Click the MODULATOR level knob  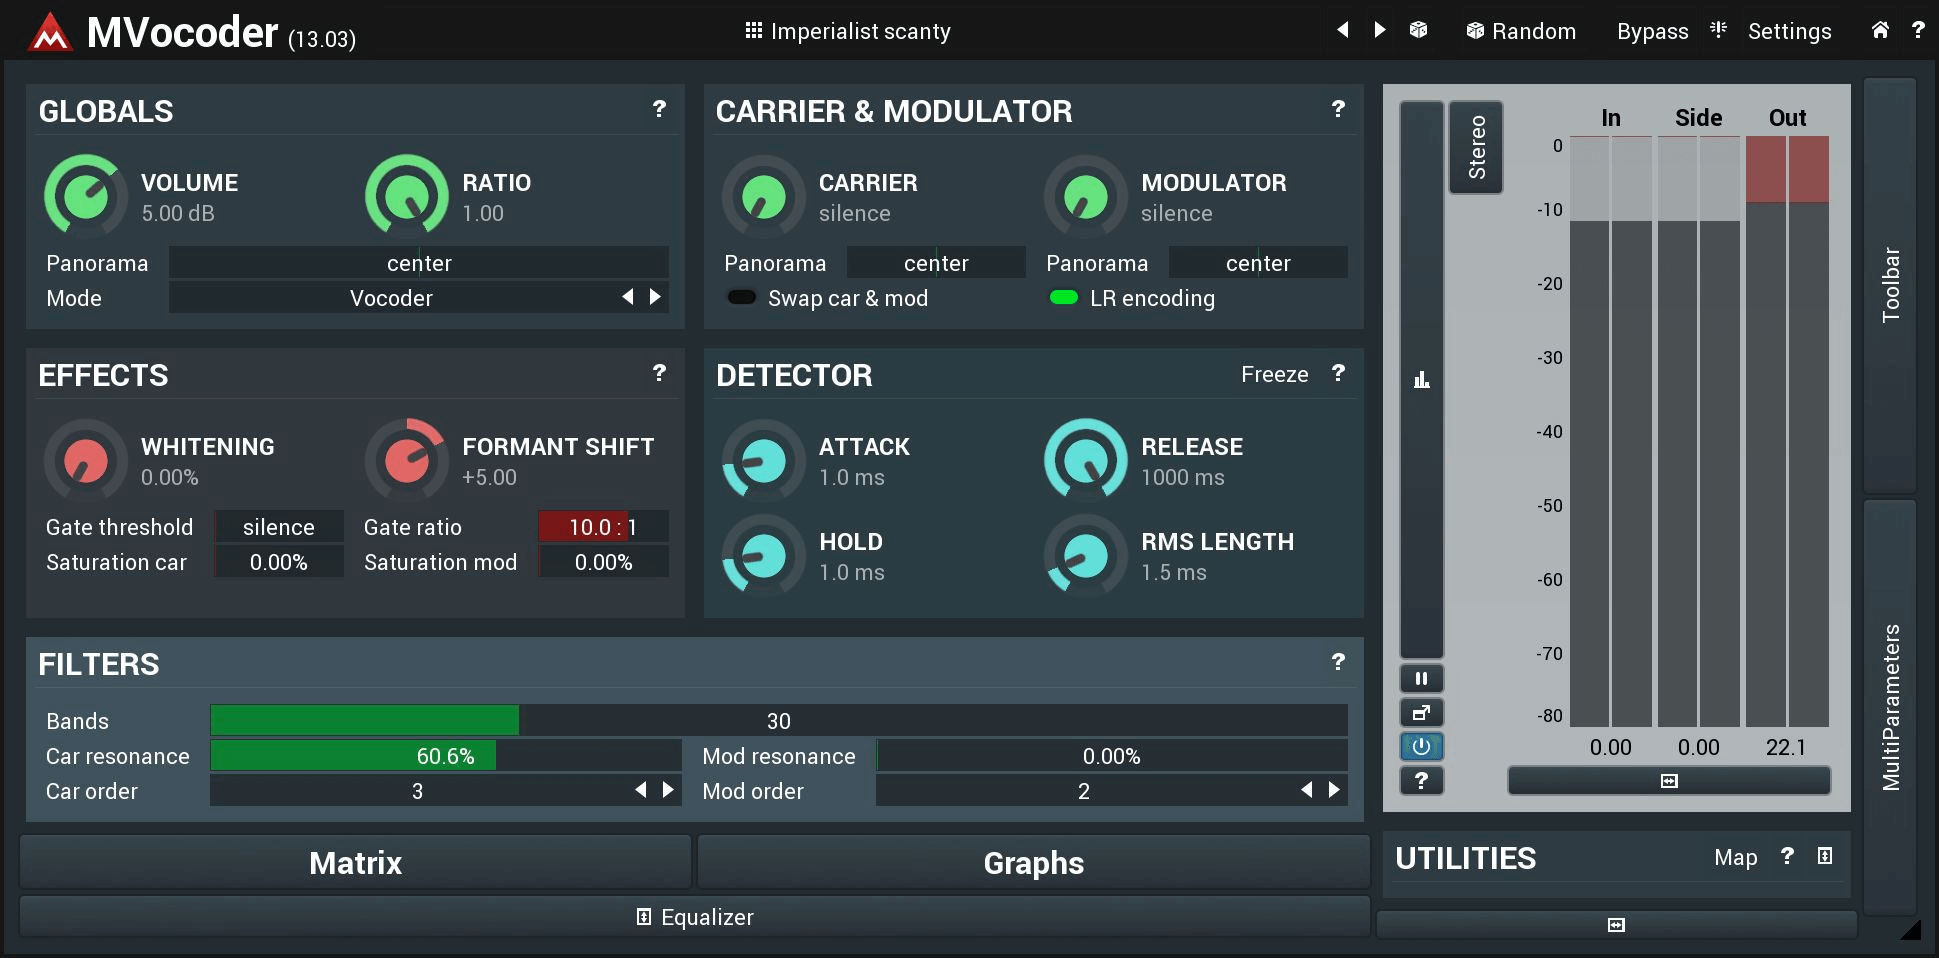tap(1086, 196)
